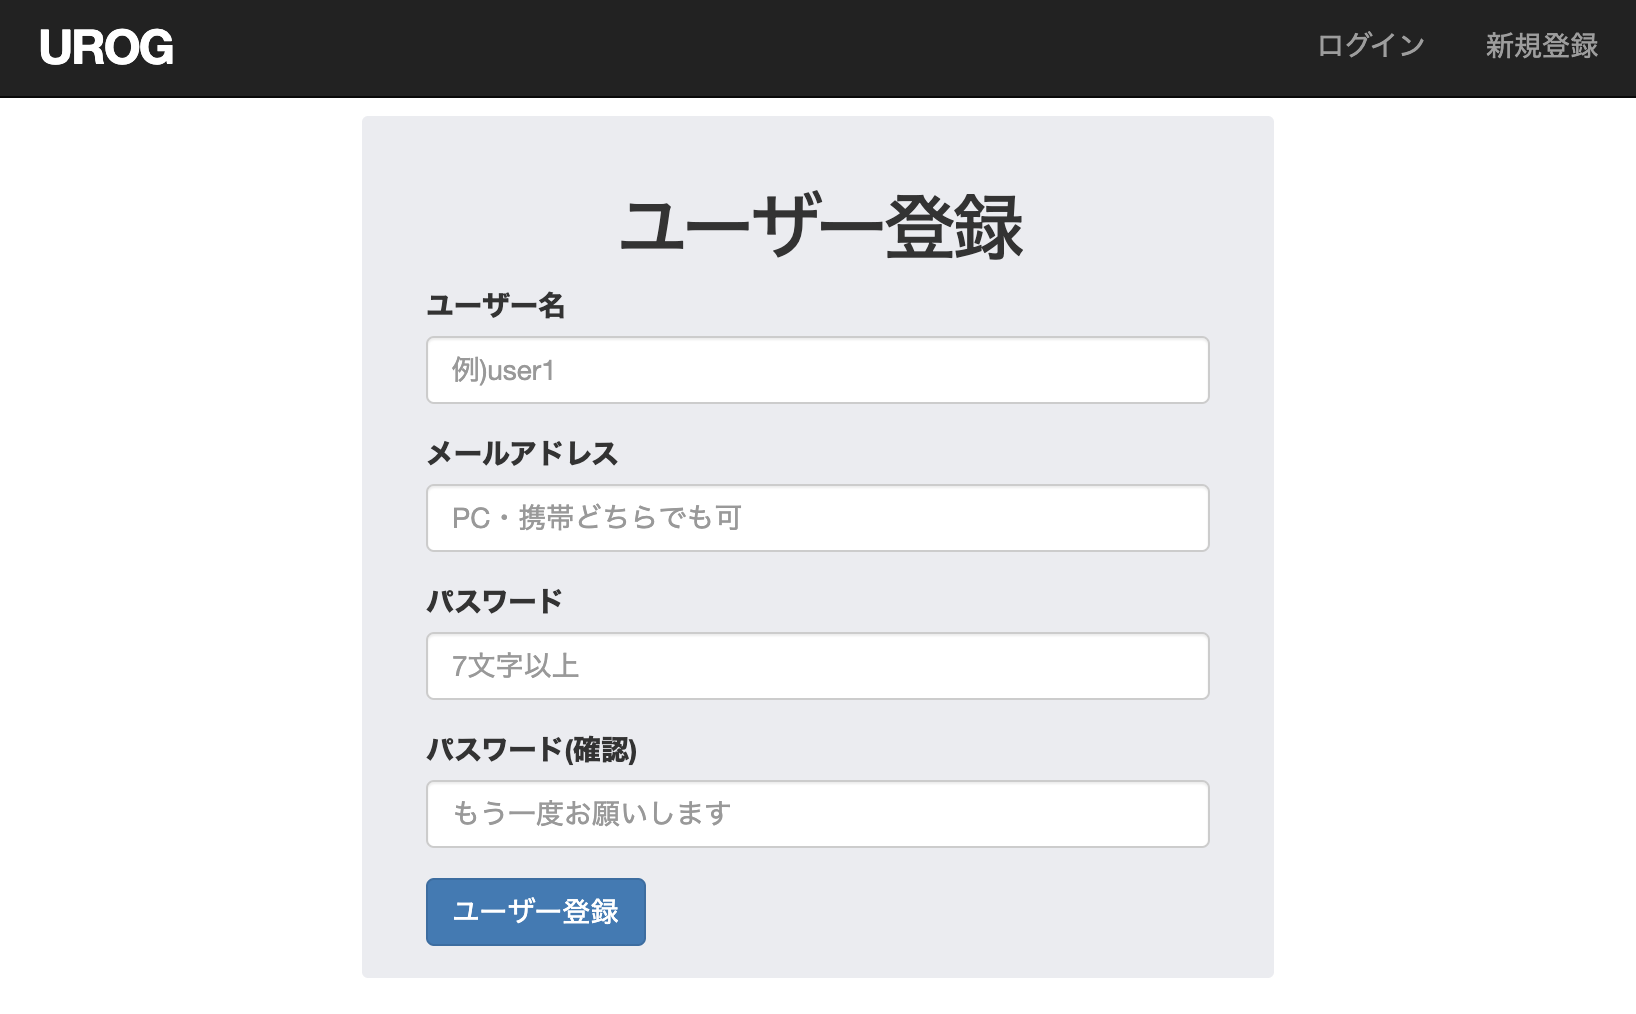This screenshot has width=1636, height=1014.
Task: Navigate home via the UROG brand text
Action: coord(106,46)
